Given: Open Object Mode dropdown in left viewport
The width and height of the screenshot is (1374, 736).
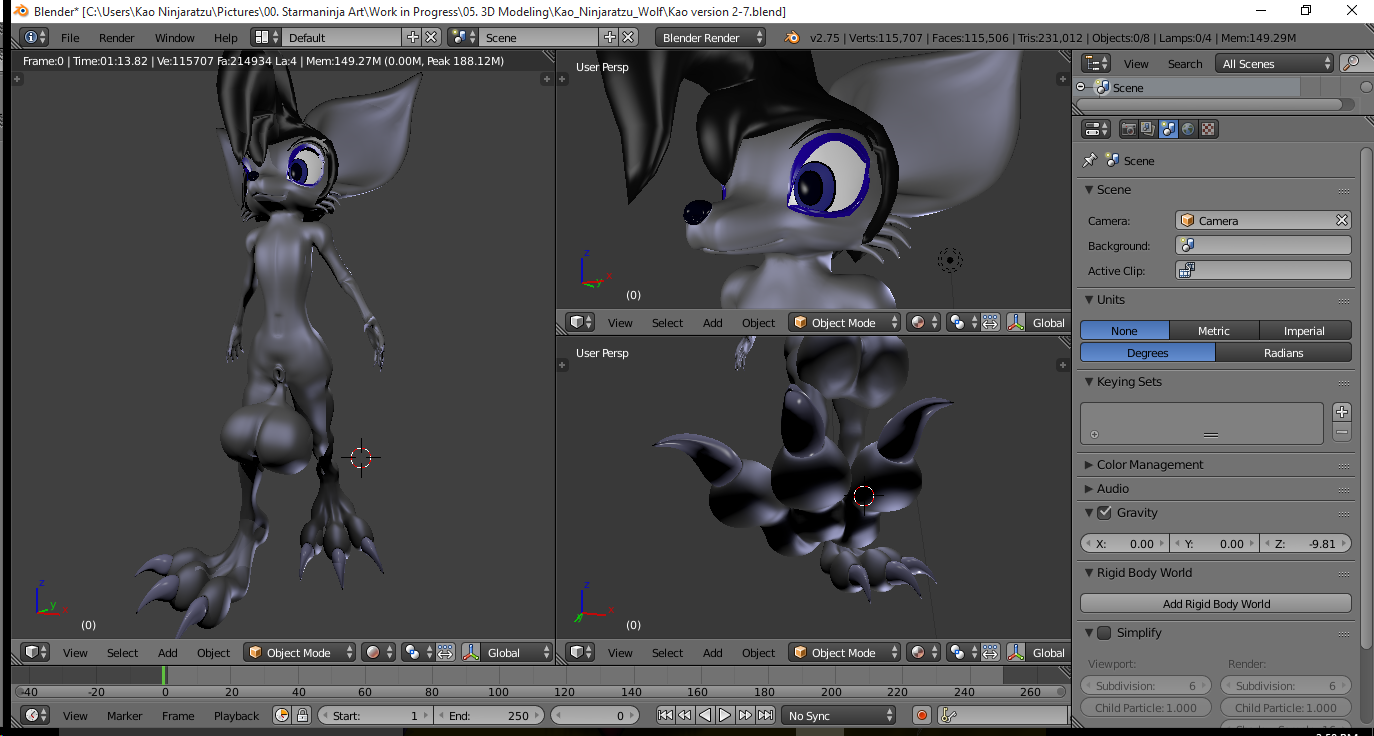Looking at the screenshot, I should [300, 652].
